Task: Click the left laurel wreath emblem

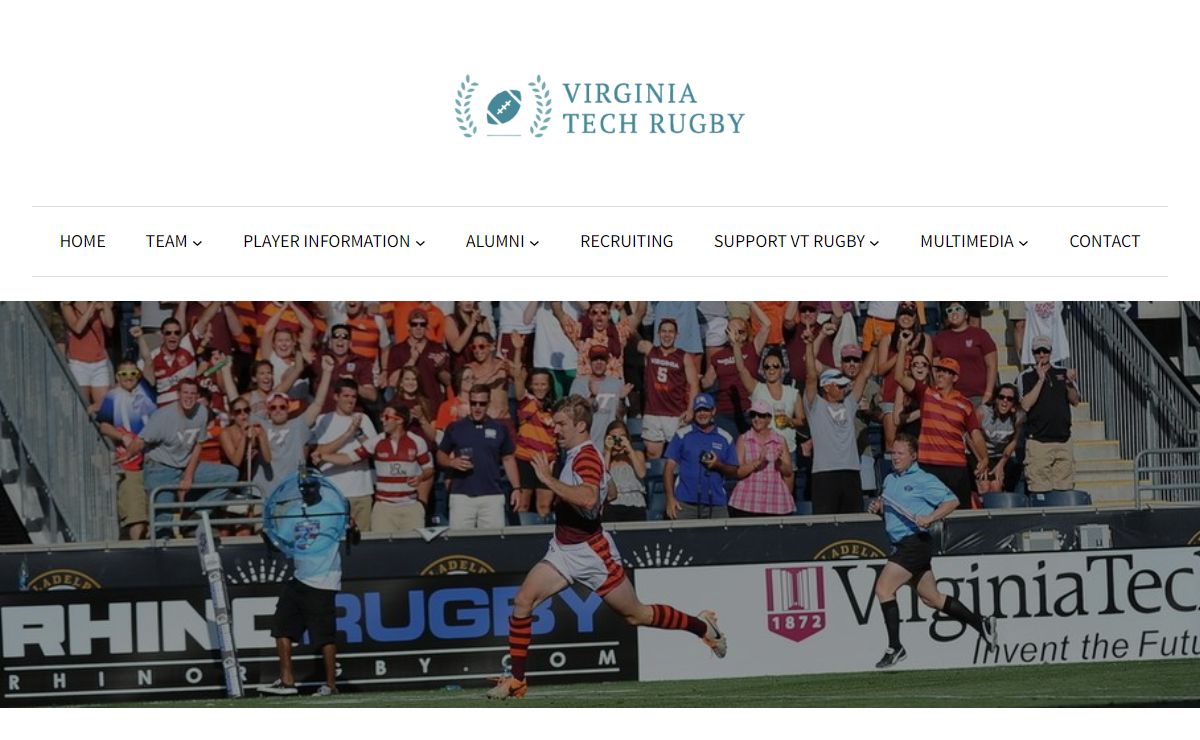Action: 466,106
